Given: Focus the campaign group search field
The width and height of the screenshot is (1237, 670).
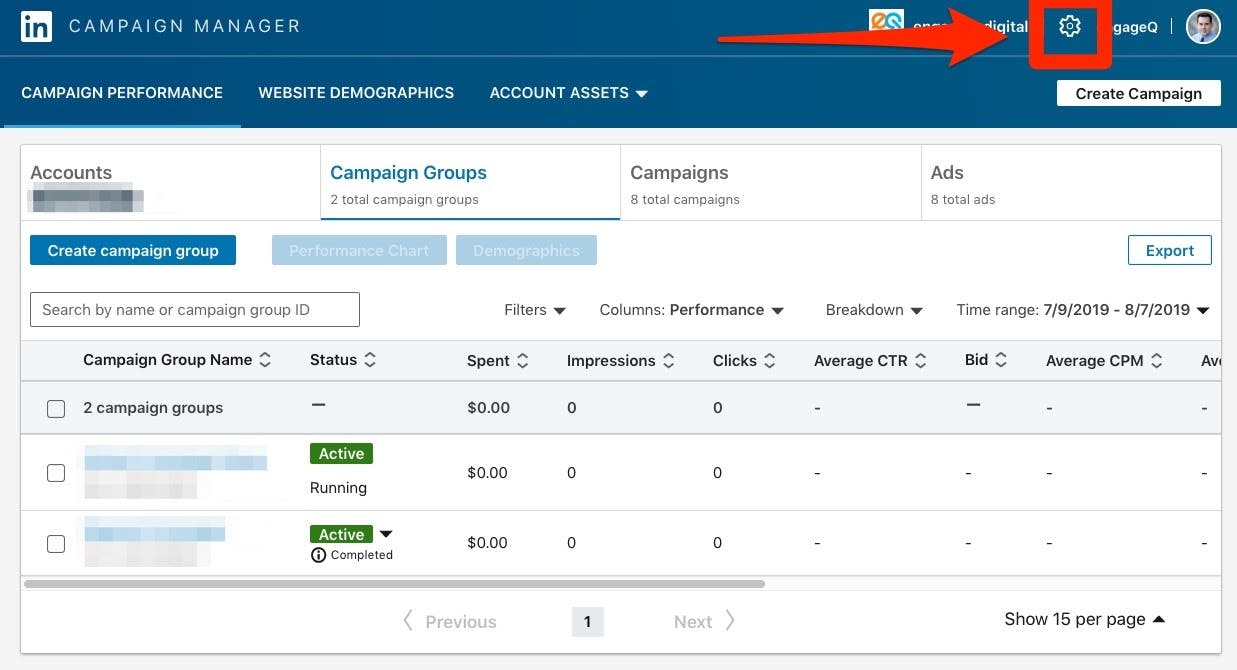Looking at the screenshot, I should click(195, 310).
